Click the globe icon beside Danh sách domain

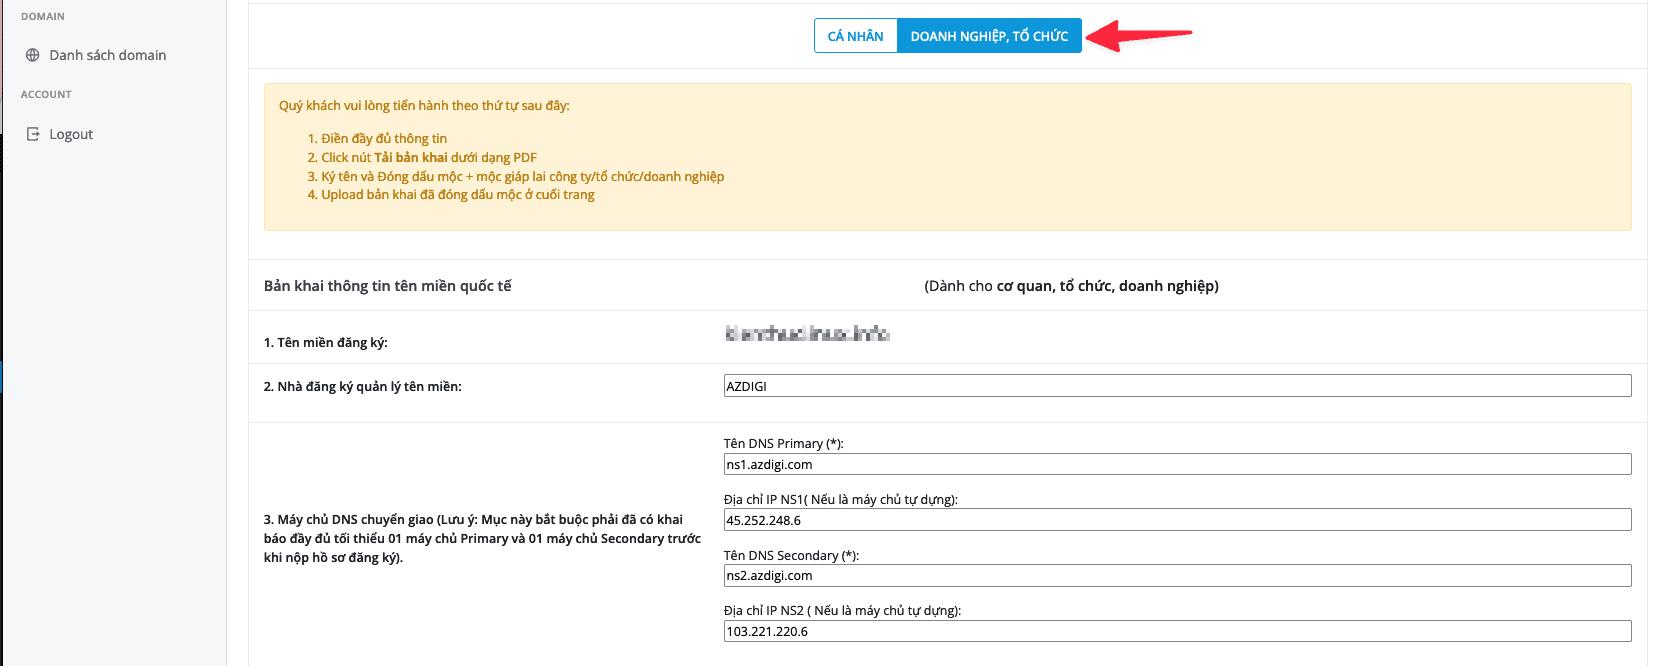coord(33,55)
